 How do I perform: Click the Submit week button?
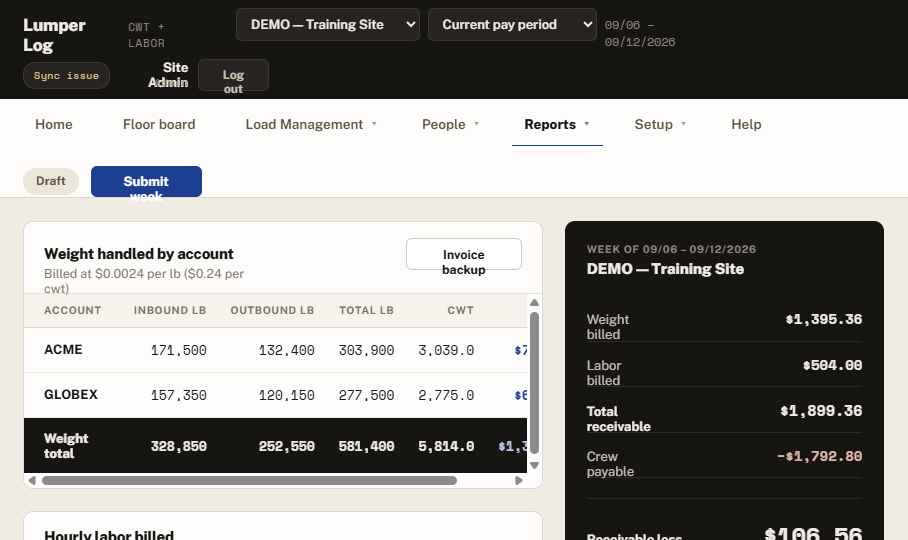147,182
